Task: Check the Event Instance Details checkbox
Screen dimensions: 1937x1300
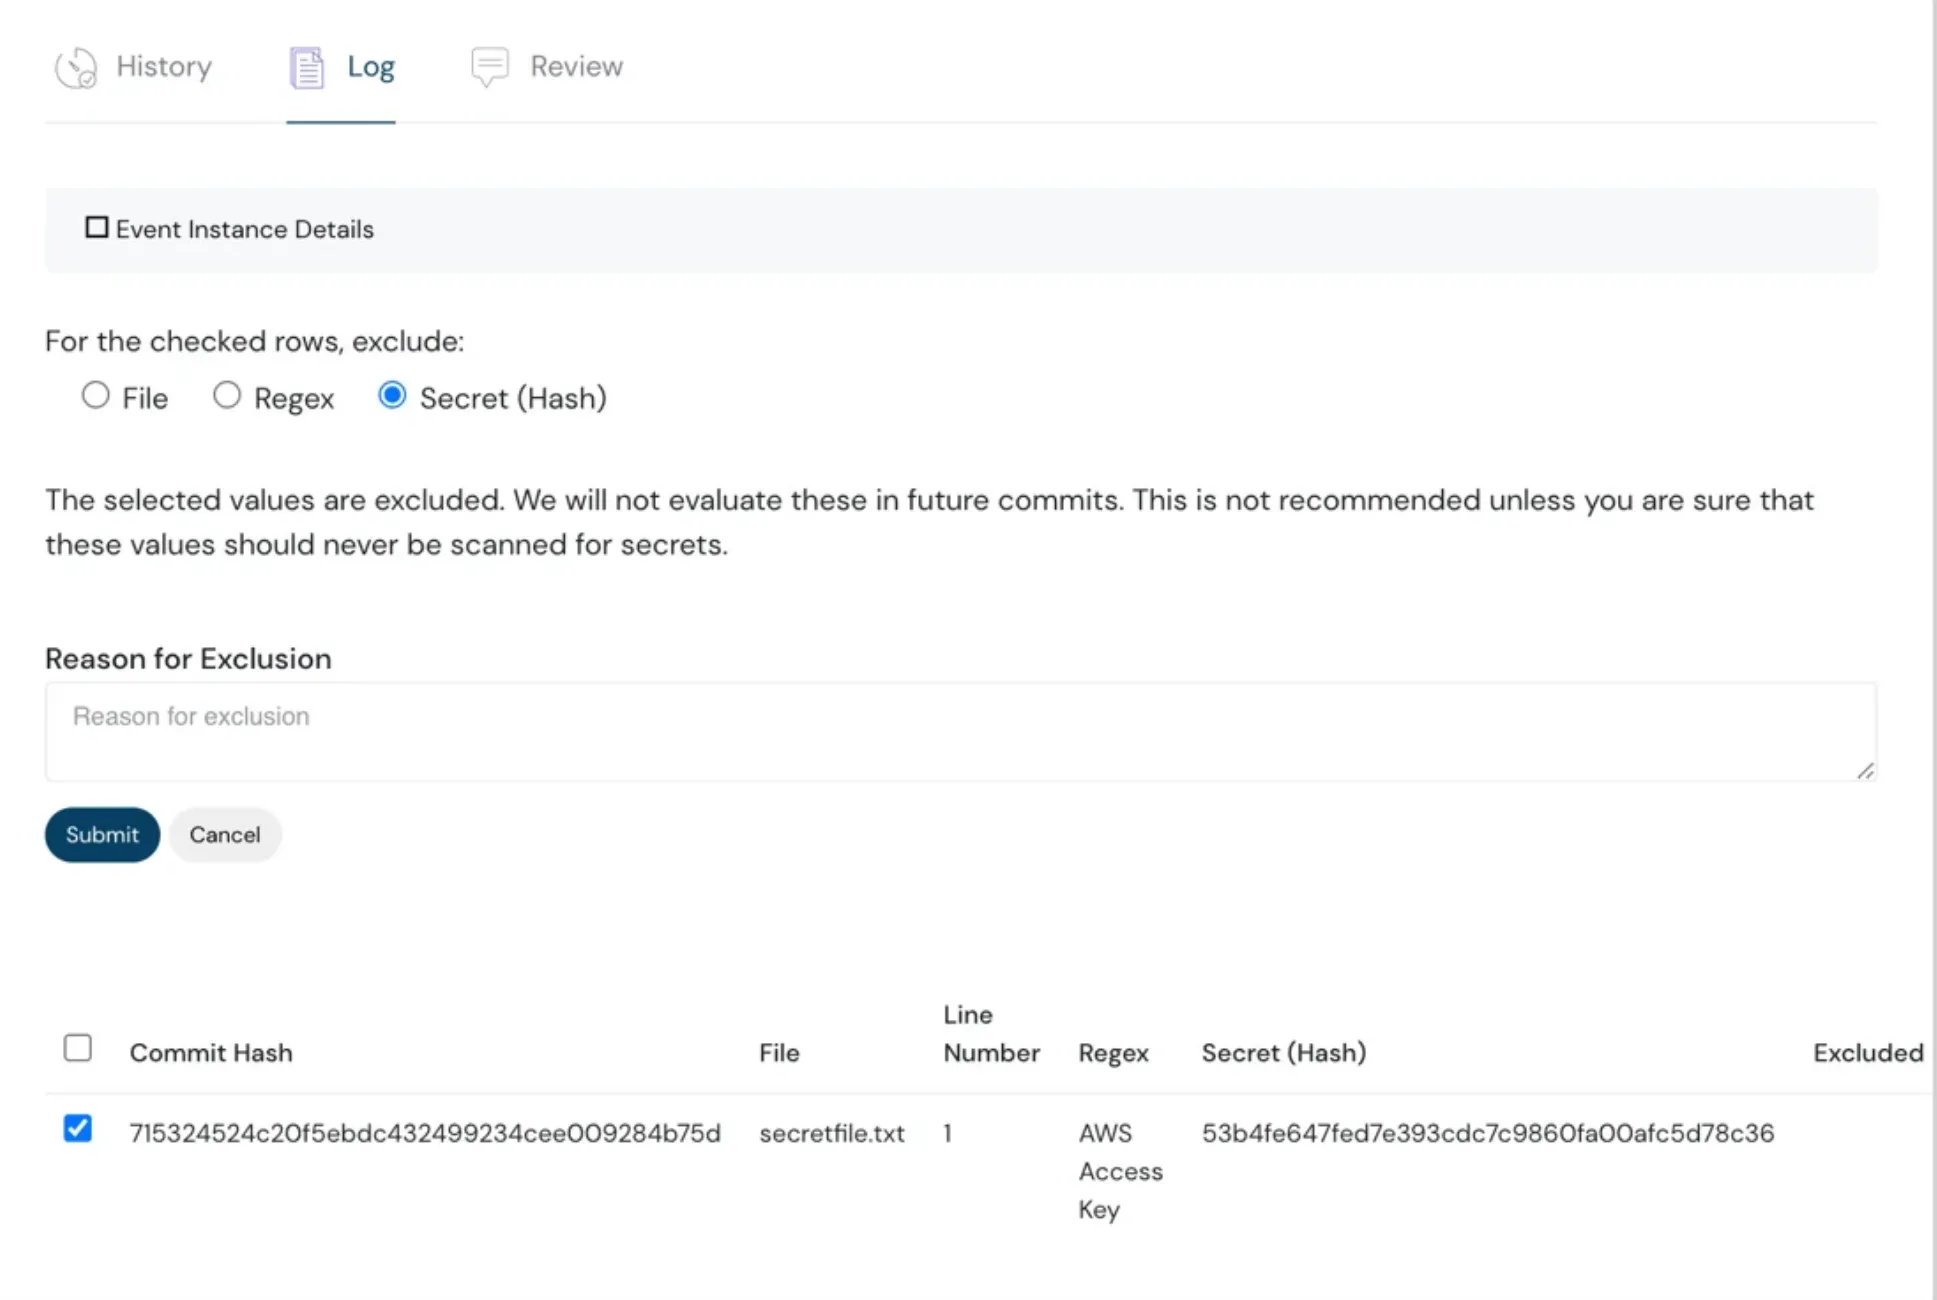Action: tap(96, 227)
